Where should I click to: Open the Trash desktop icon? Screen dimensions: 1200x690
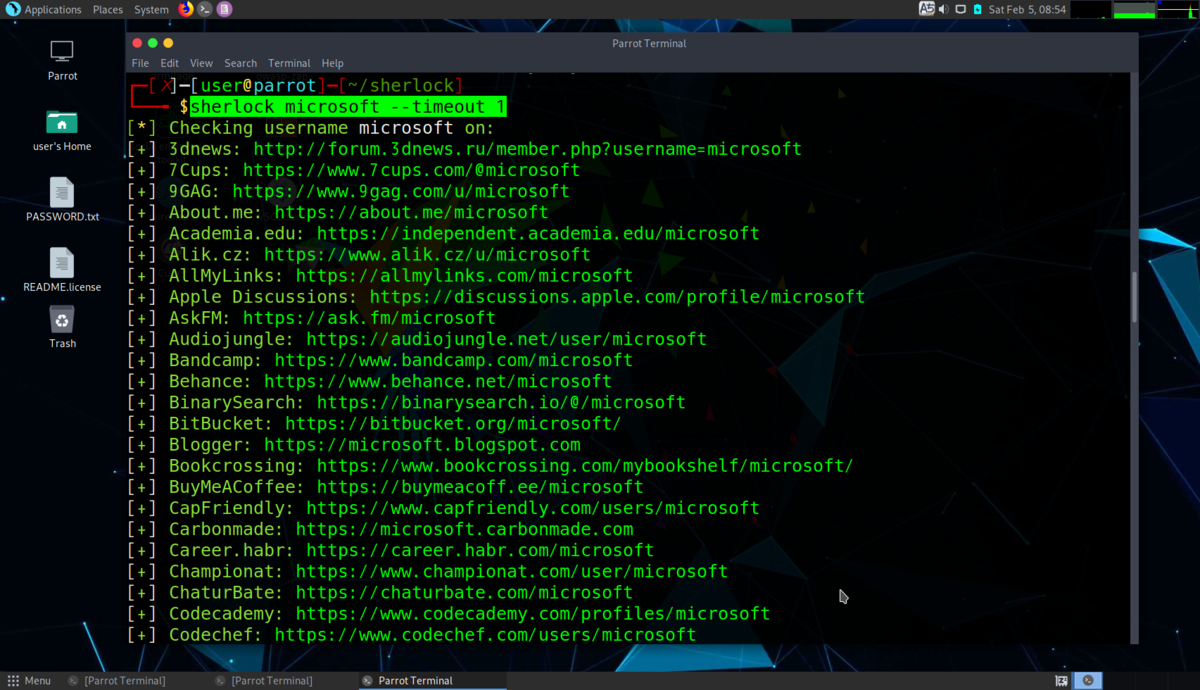click(62, 327)
